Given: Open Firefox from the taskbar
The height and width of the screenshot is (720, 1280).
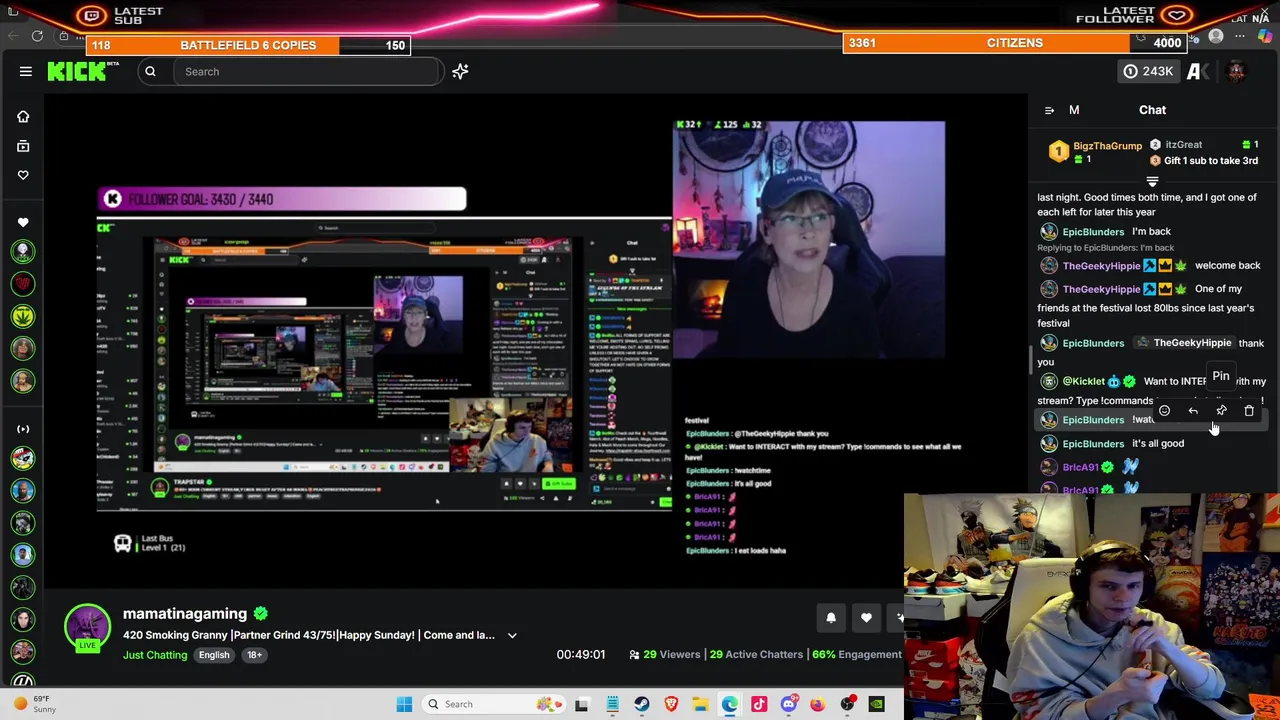Looking at the screenshot, I should (x=818, y=704).
